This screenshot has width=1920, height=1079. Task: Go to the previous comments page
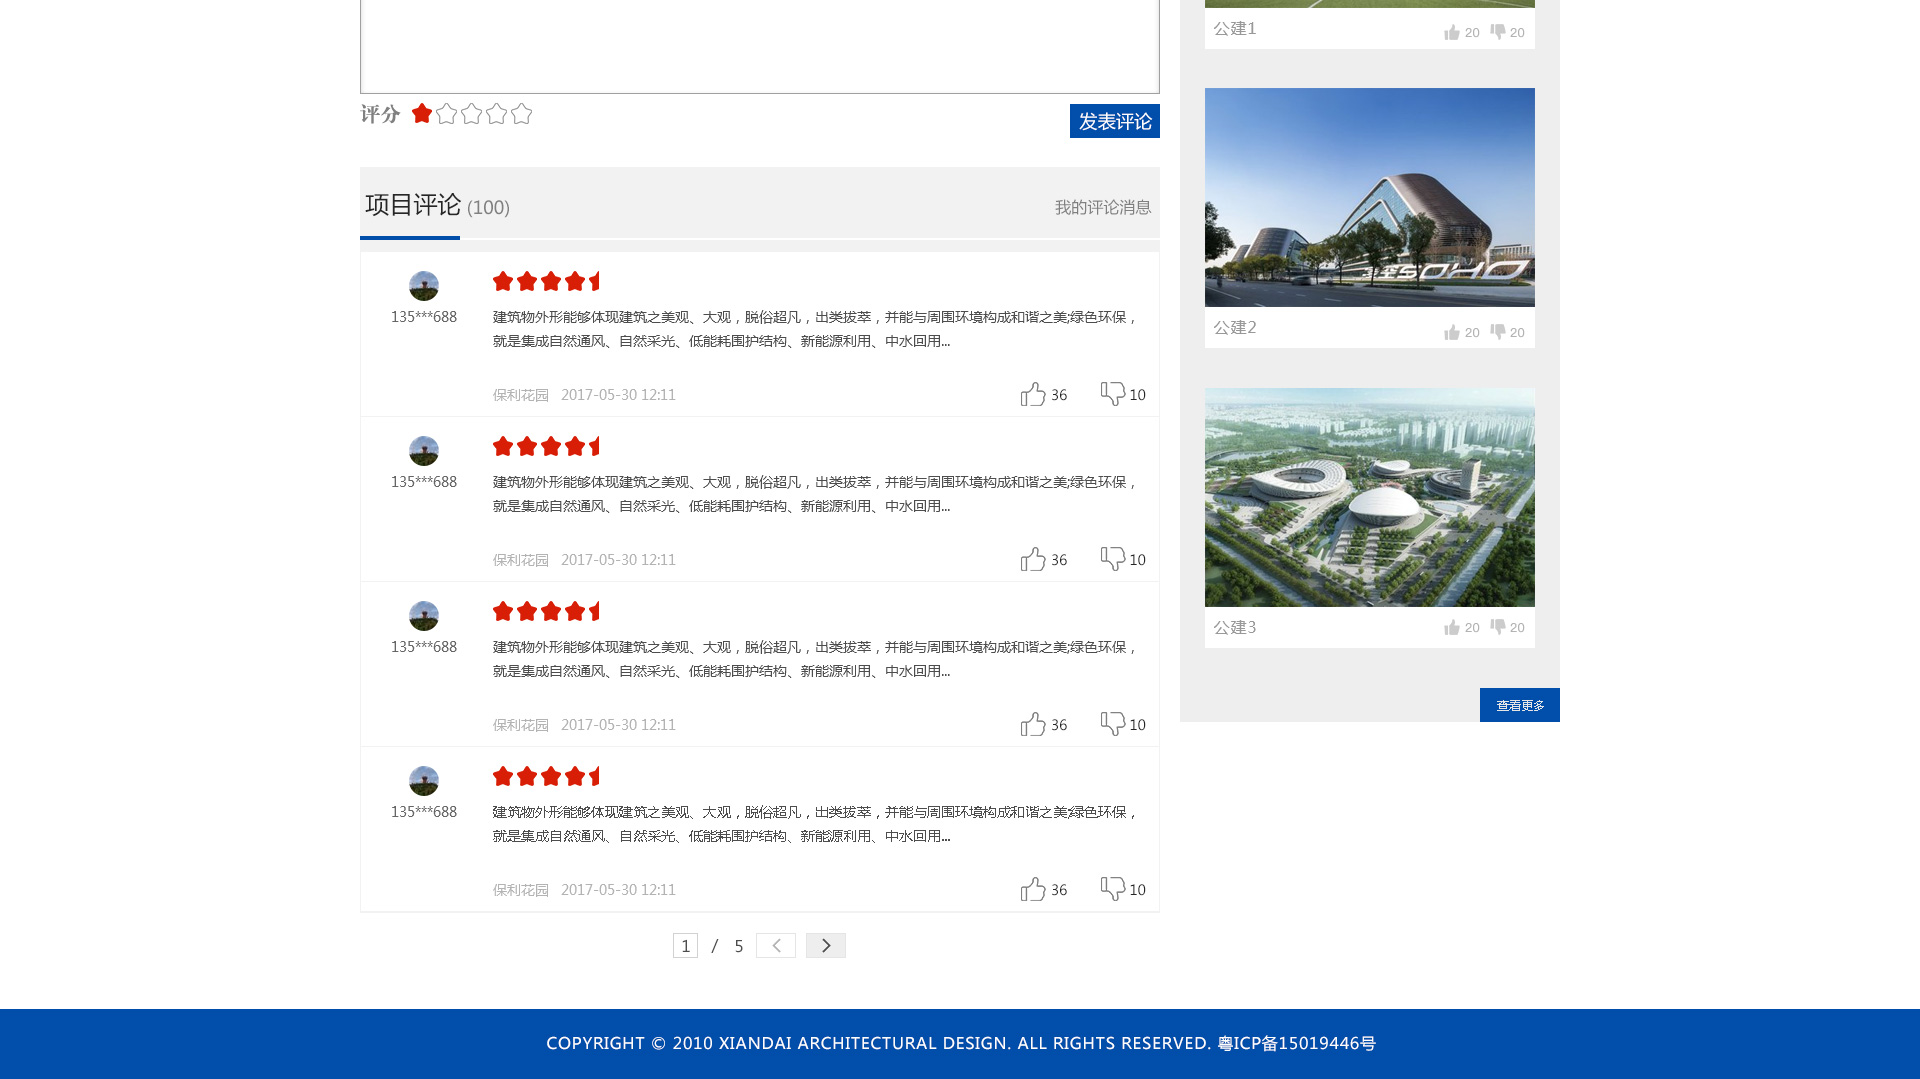pyautogui.click(x=775, y=945)
